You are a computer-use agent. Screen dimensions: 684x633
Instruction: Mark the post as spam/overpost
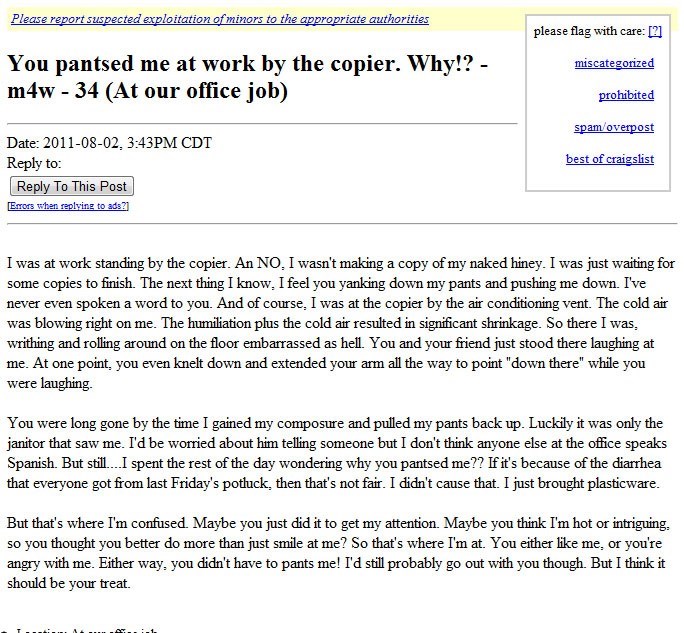click(x=614, y=127)
